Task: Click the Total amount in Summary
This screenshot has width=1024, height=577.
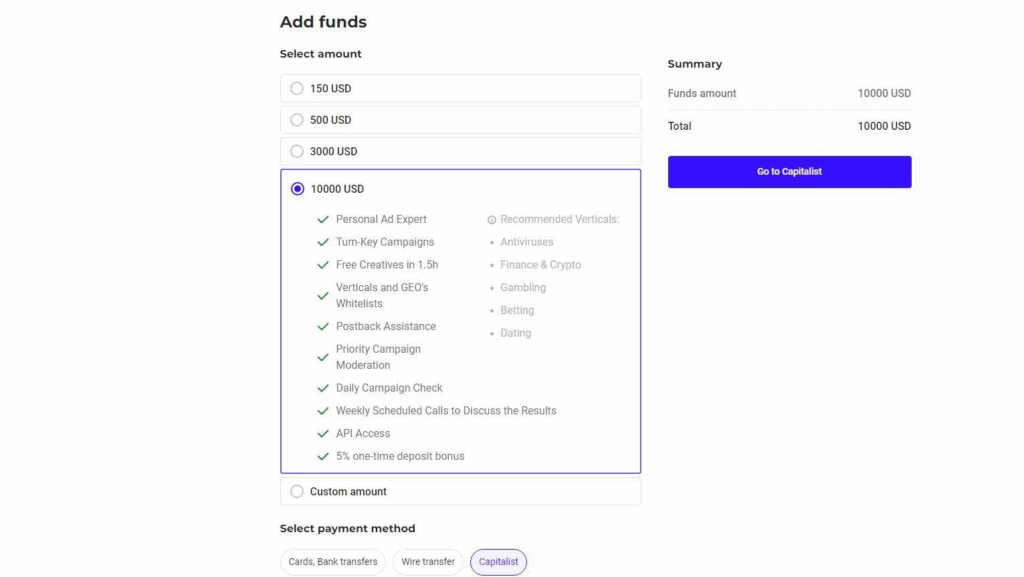Action: (884, 126)
